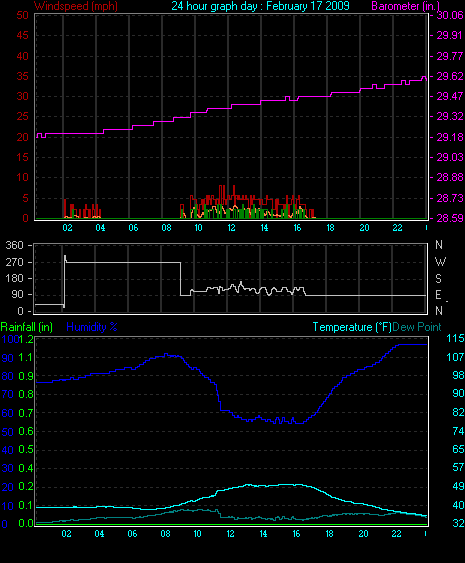Image resolution: width=465 pixels, height=563 pixels.
Task: Click the 02 hour mark on wind chart
Action: [67, 228]
